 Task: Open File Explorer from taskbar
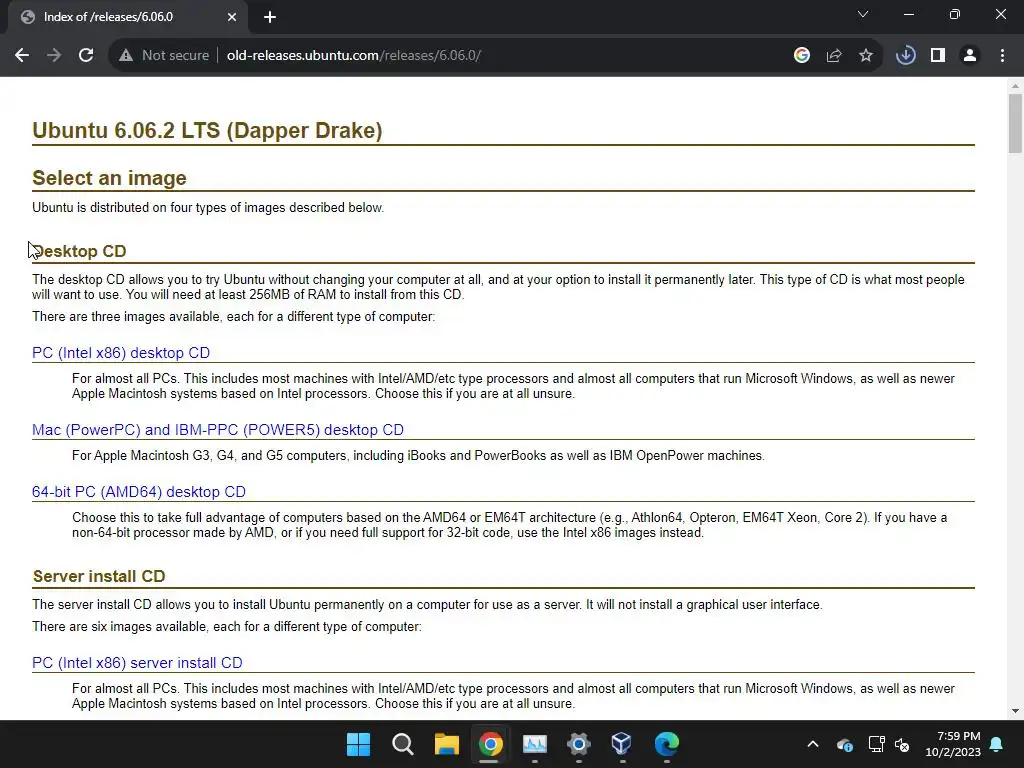[447, 744]
